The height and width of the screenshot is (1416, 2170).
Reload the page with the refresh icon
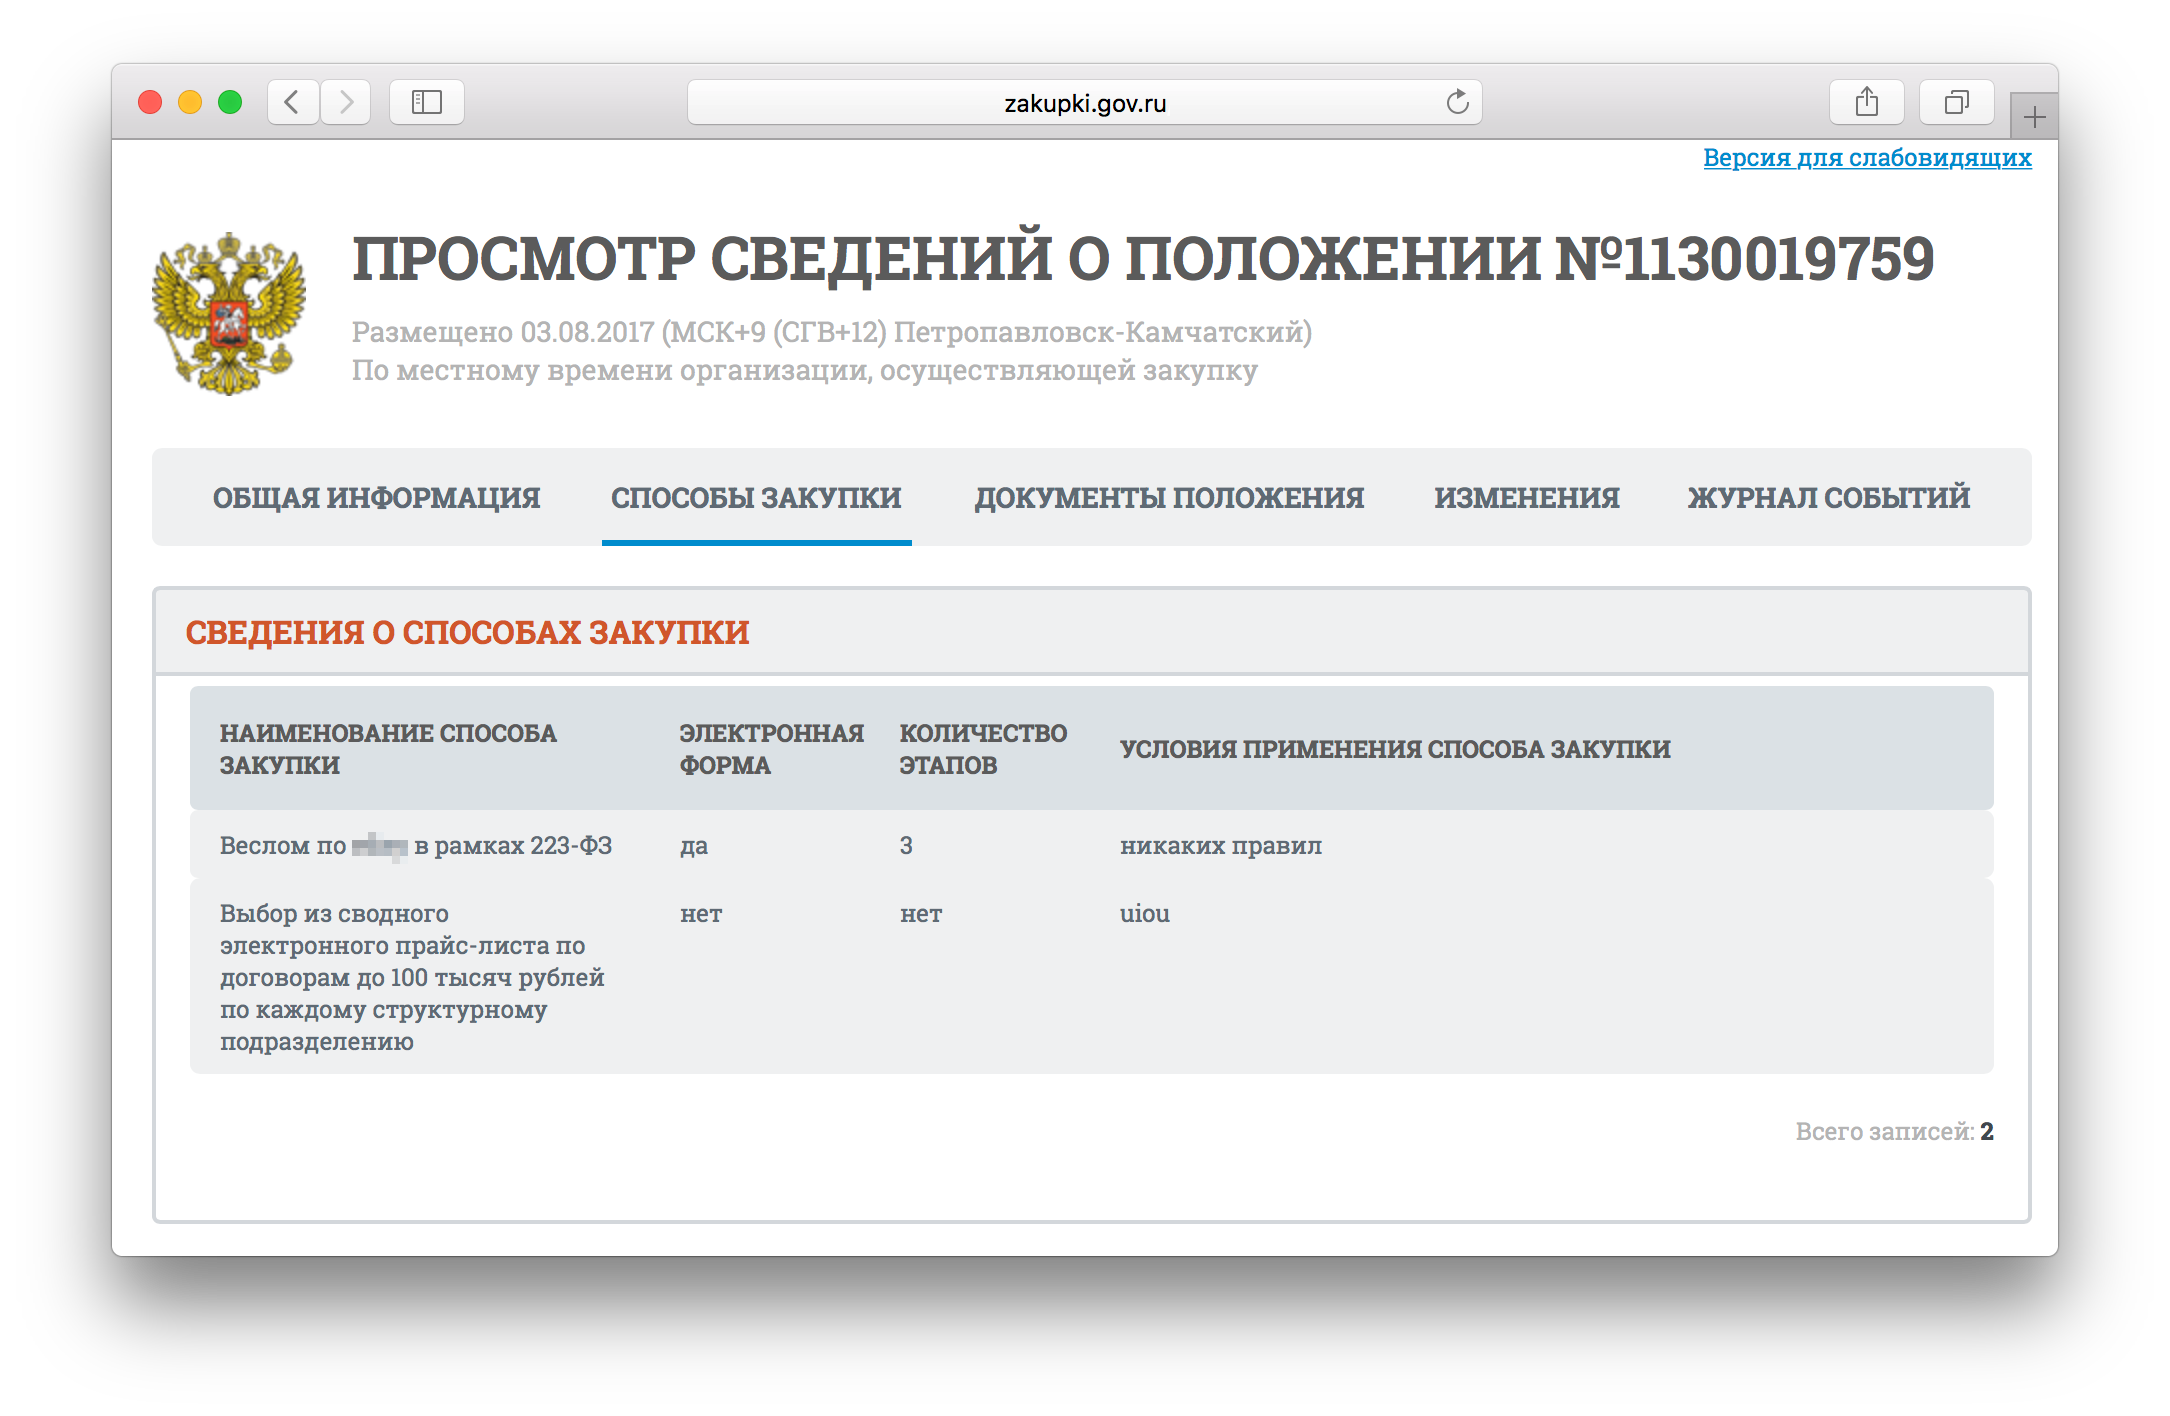tap(1457, 102)
